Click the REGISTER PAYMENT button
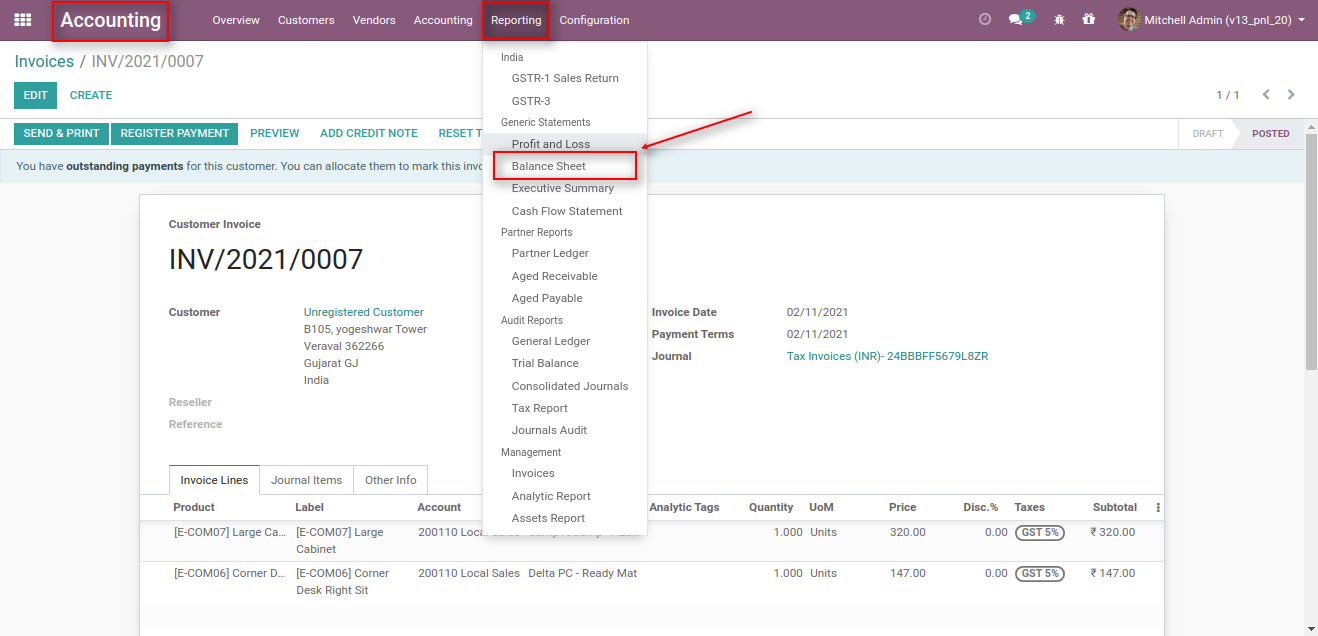The height and width of the screenshot is (636, 1318). click(173, 132)
